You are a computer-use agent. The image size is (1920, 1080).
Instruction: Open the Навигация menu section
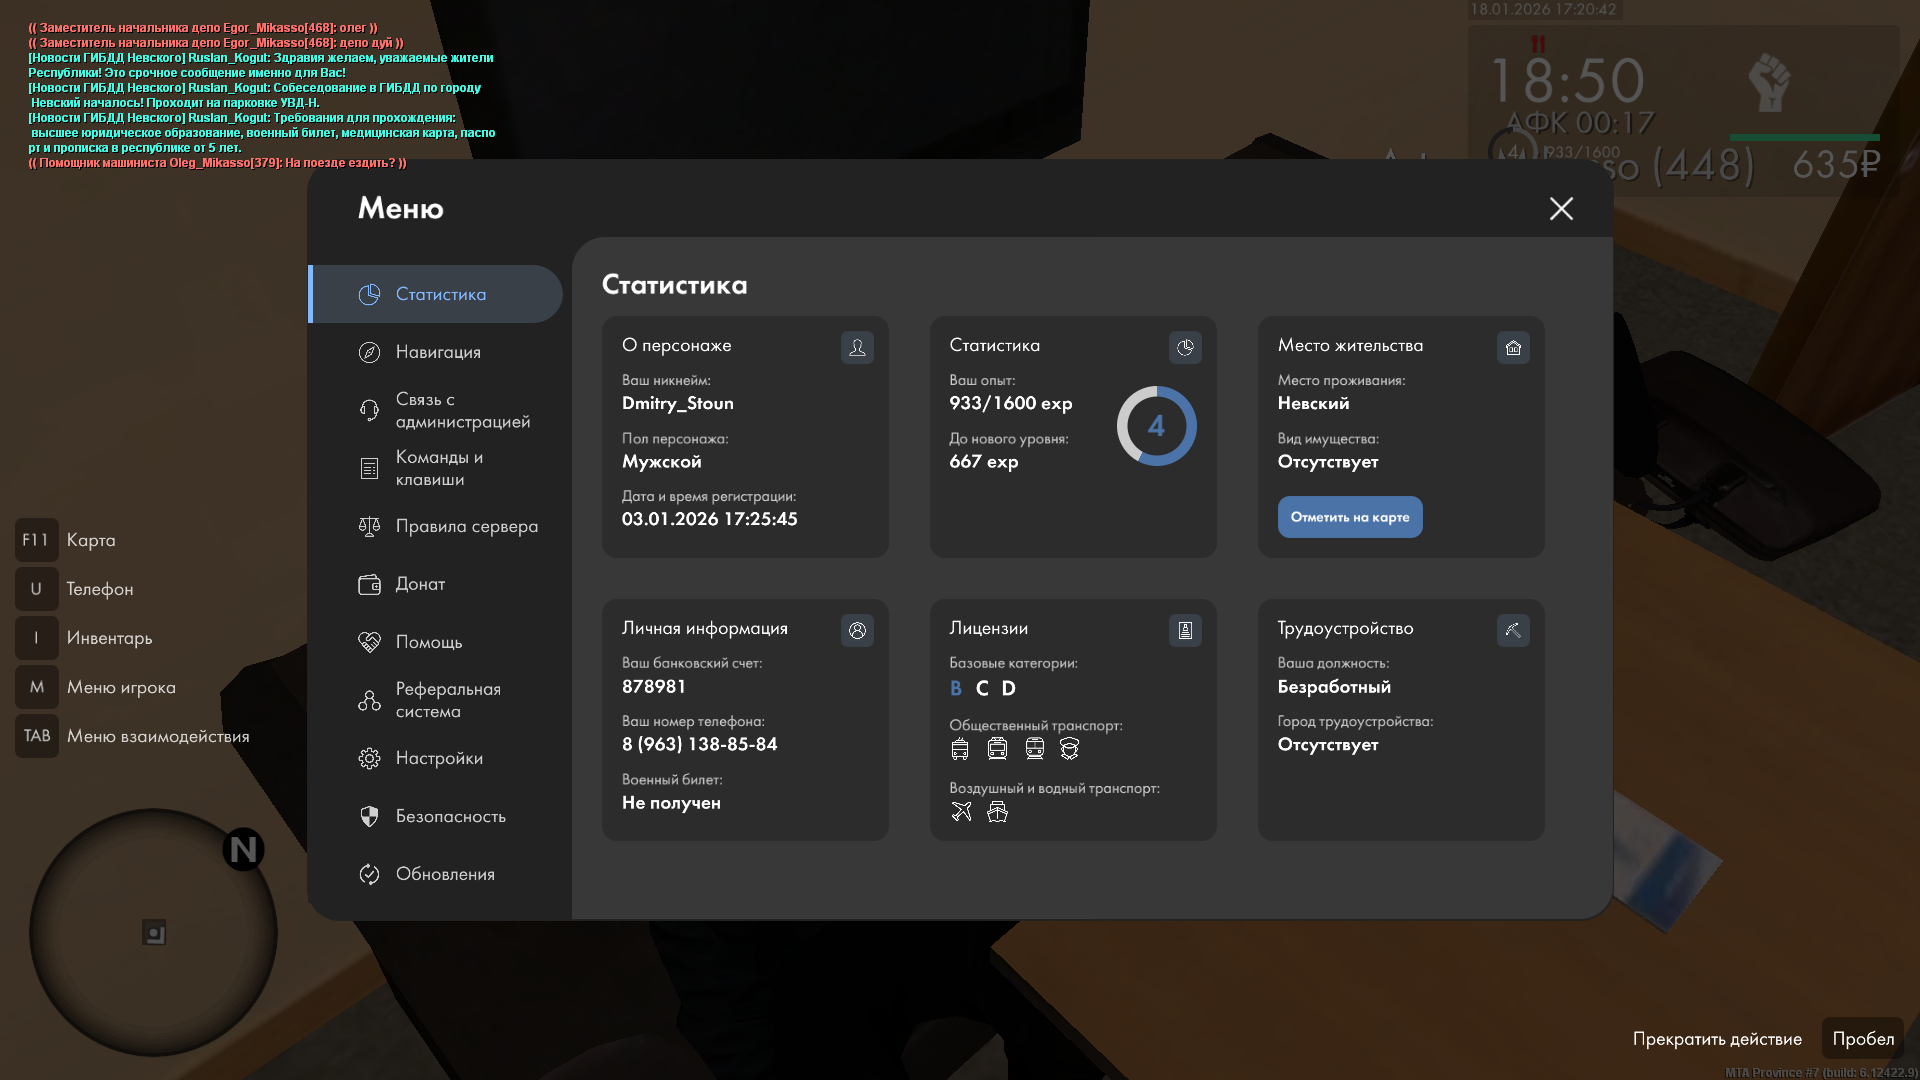pos(437,352)
